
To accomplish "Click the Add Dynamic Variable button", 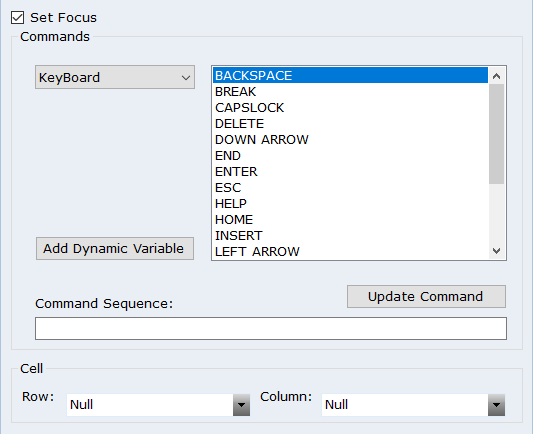I will point(115,248).
